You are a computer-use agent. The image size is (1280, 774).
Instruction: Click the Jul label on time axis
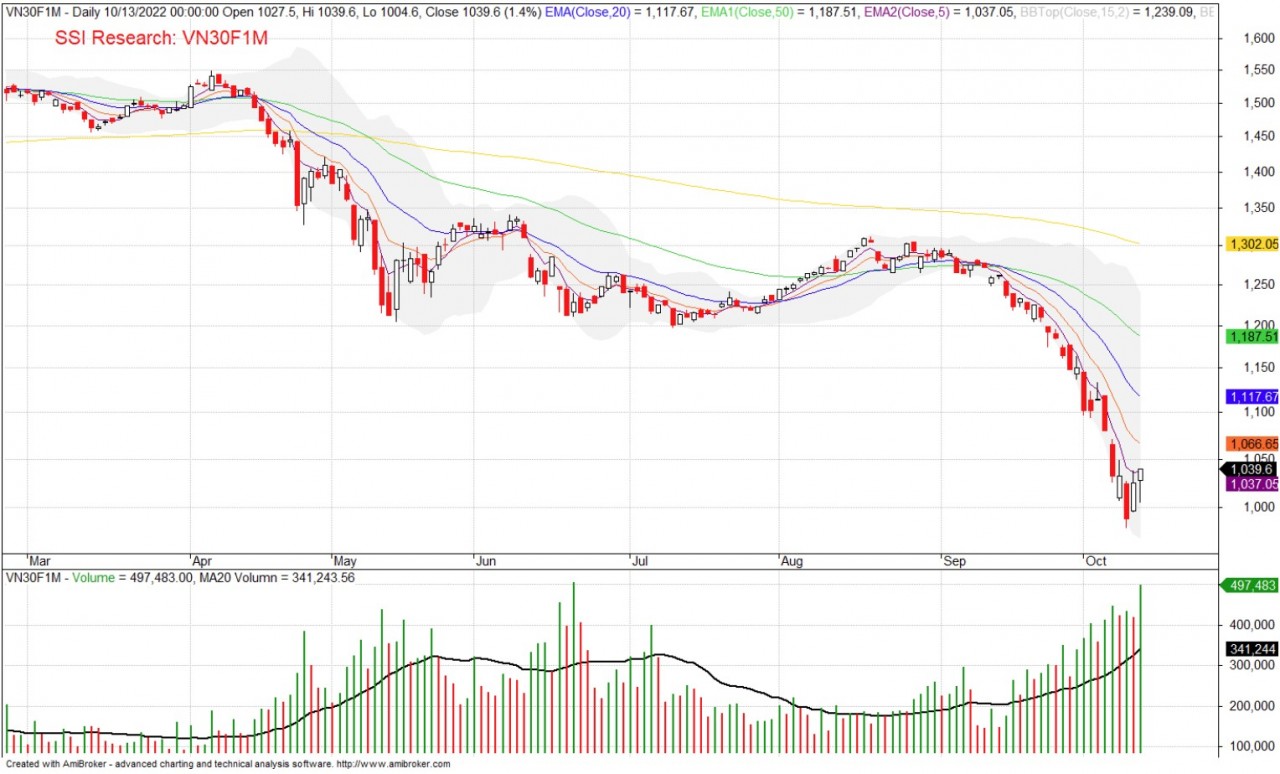(641, 561)
